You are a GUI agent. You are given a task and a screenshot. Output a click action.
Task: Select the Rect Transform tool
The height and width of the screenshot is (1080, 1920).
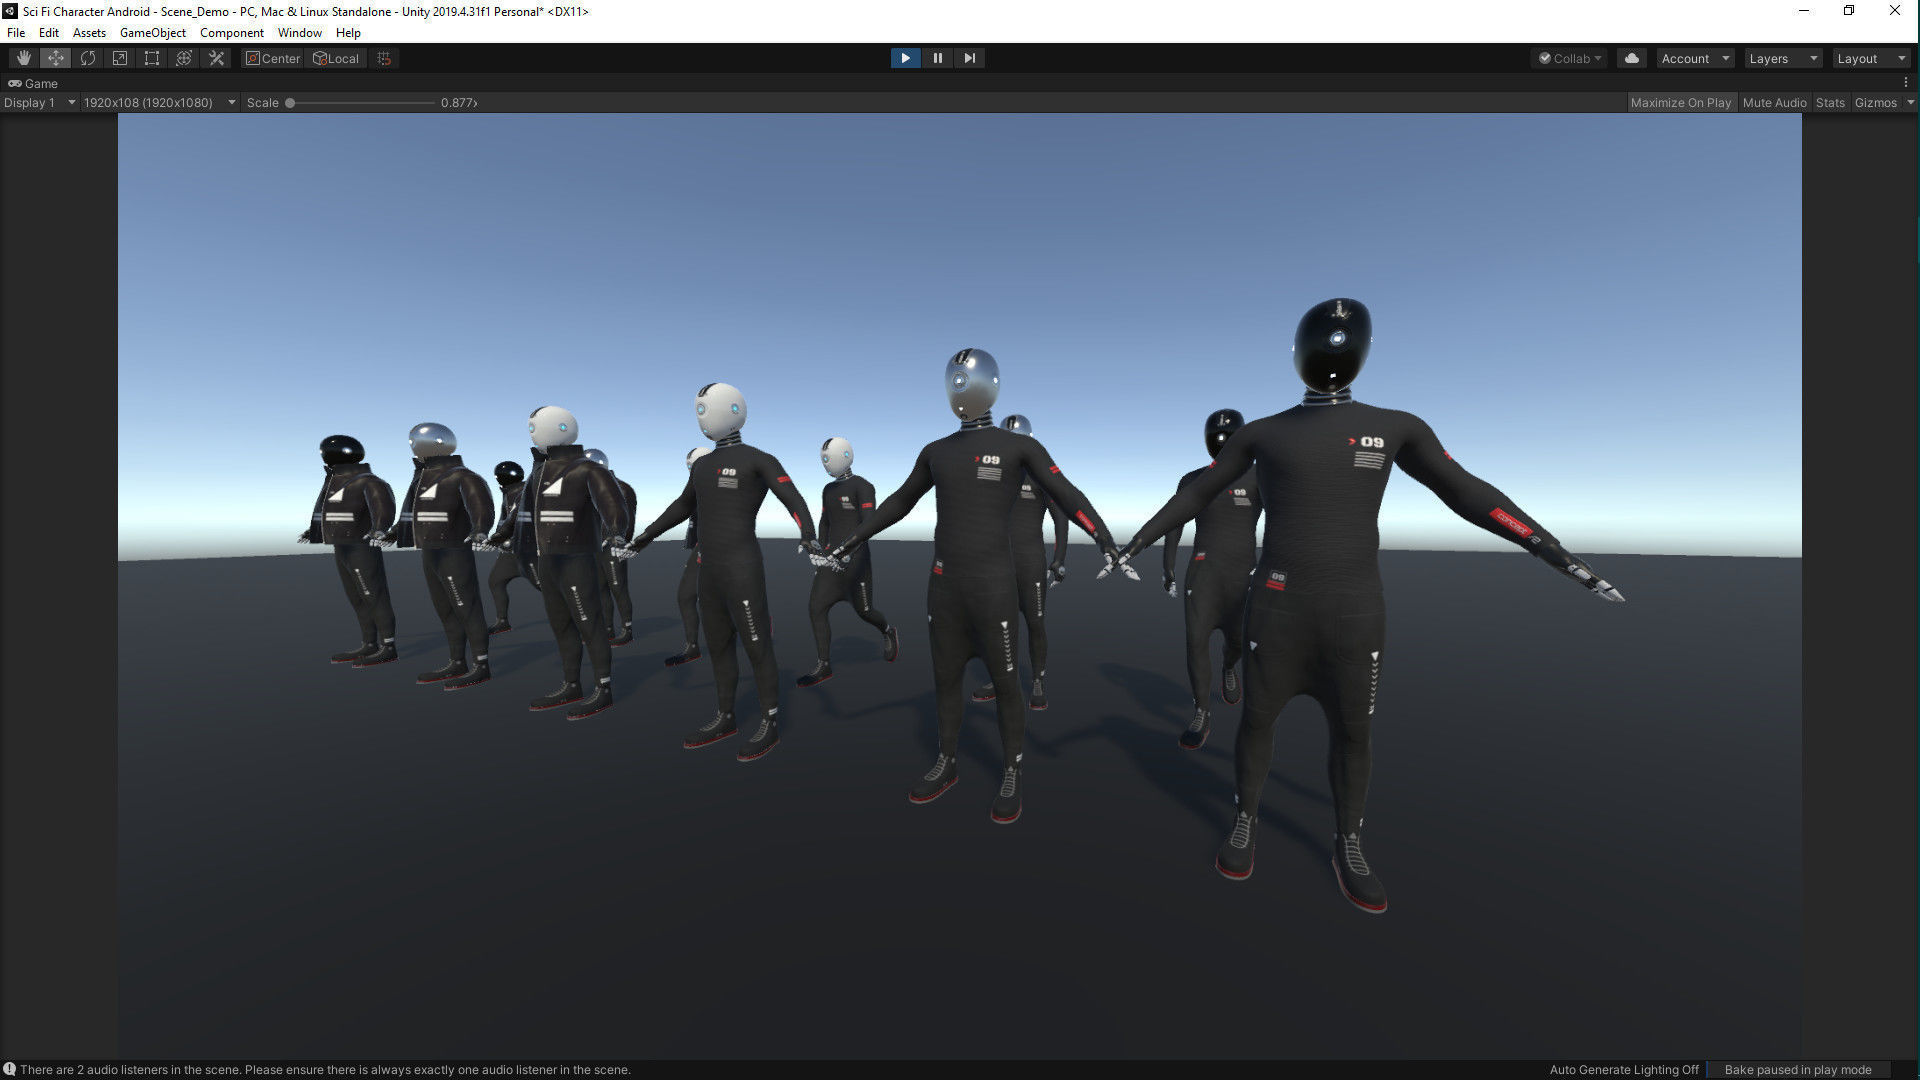[152, 58]
